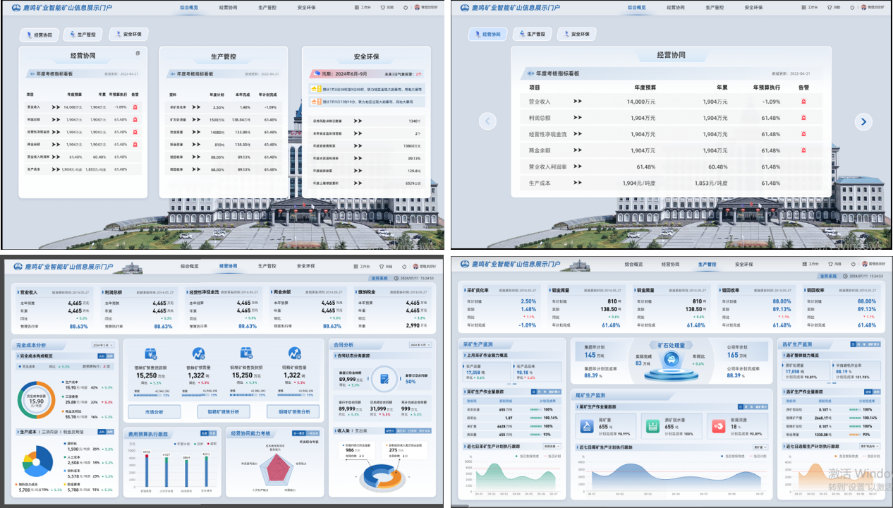The height and width of the screenshot is (508, 893).
Task: Click the blue 原矿量 icon
Action: (x=589, y=426)
